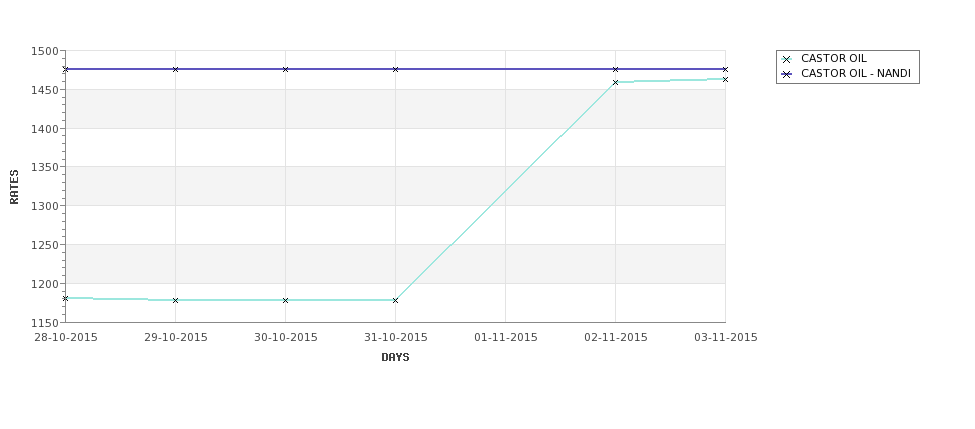
Task: Click the CASTOR OIL legend marker icon
Action: coord(787,60)
